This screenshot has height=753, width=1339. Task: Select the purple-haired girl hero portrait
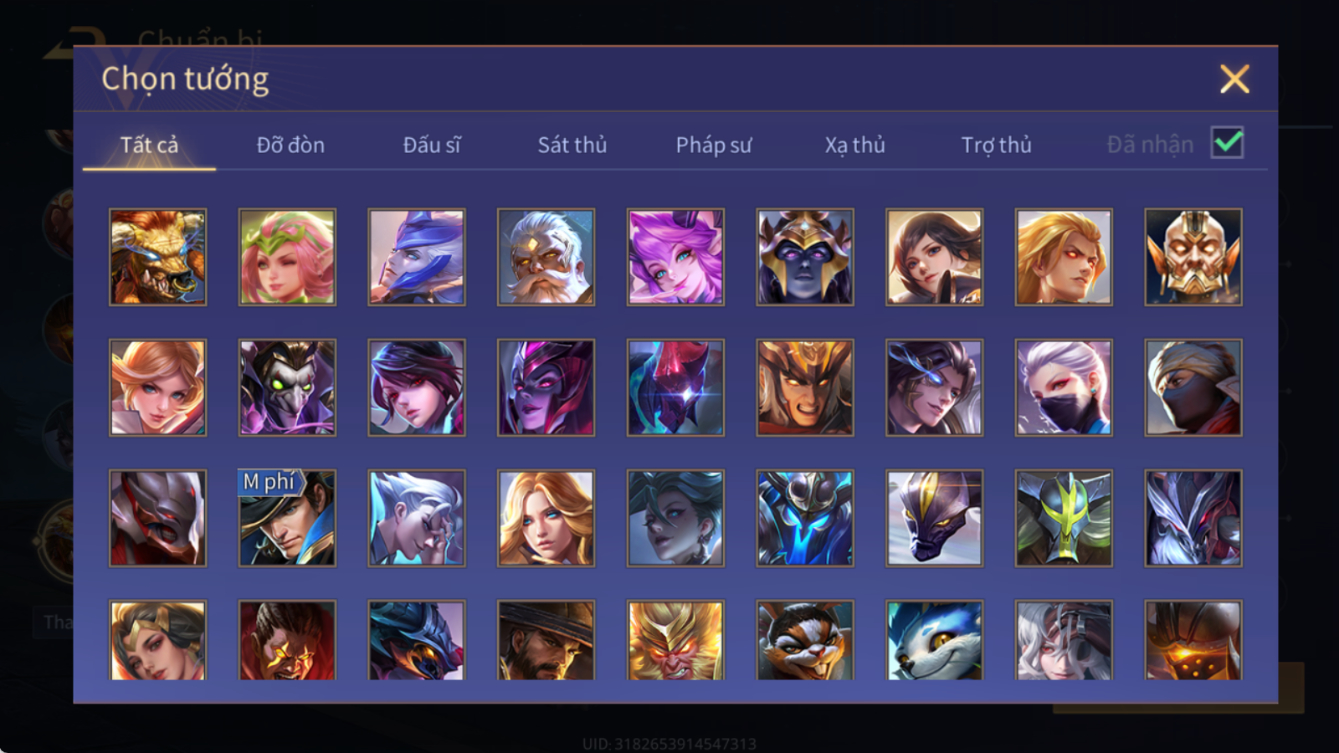point(675,257)
